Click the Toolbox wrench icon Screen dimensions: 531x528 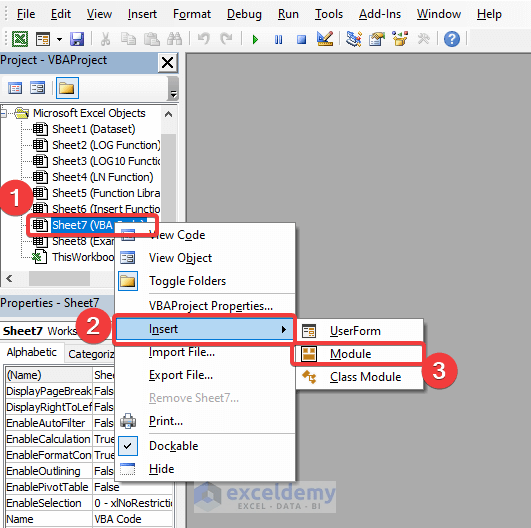point(423,39)
